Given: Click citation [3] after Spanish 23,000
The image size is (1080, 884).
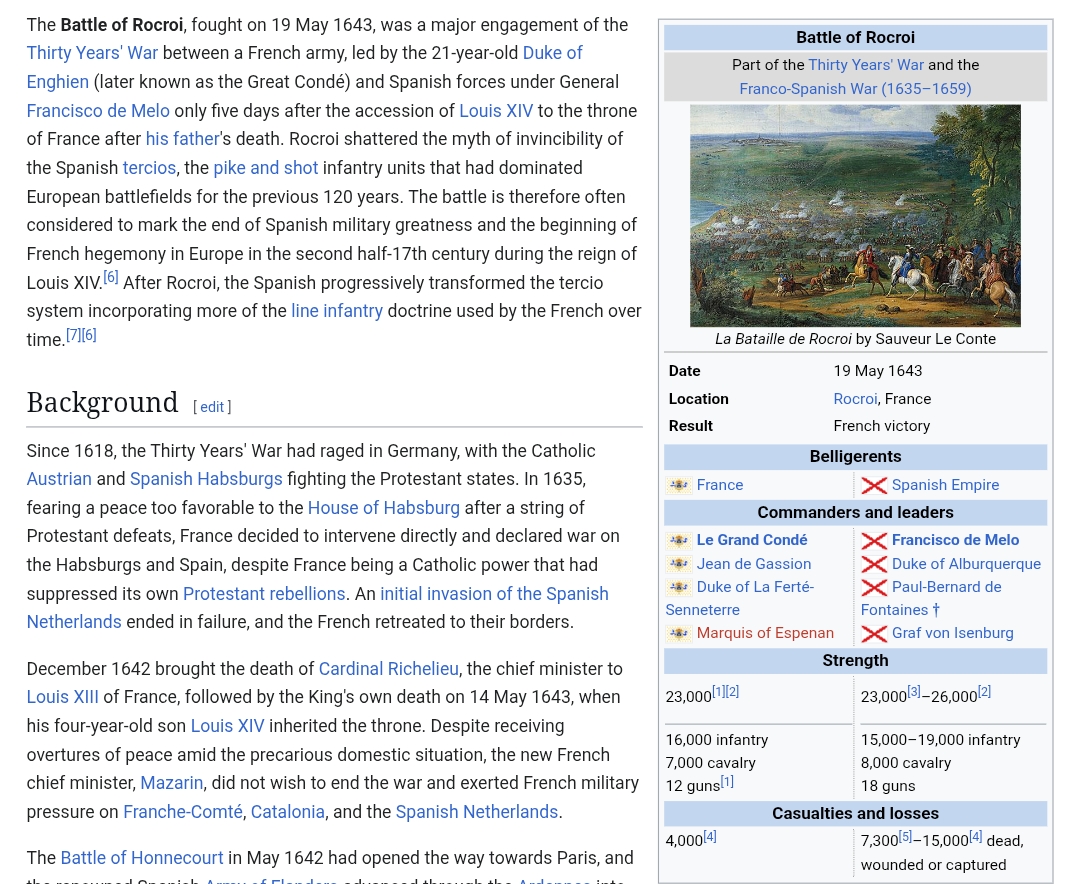Looking at the screenshot, I should (x=913, y=692).
